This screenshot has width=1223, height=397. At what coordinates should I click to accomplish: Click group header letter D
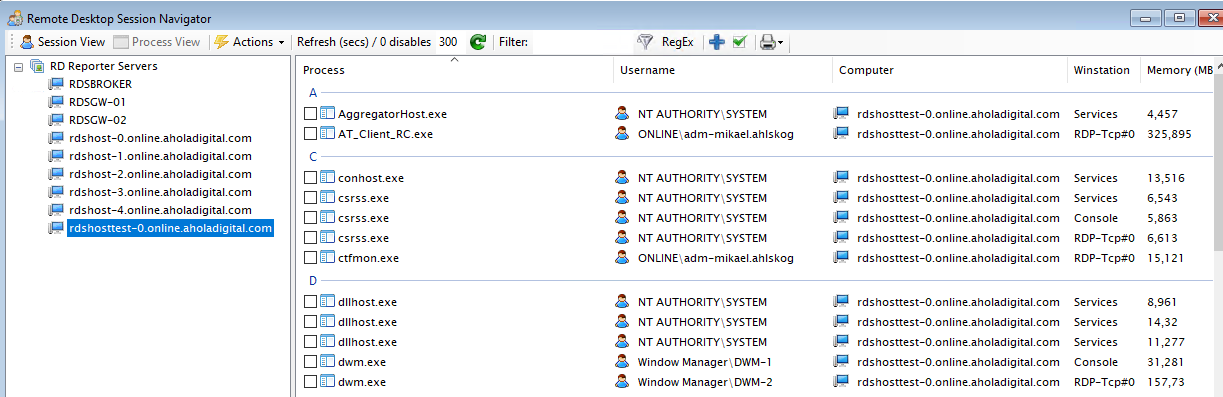313,281
